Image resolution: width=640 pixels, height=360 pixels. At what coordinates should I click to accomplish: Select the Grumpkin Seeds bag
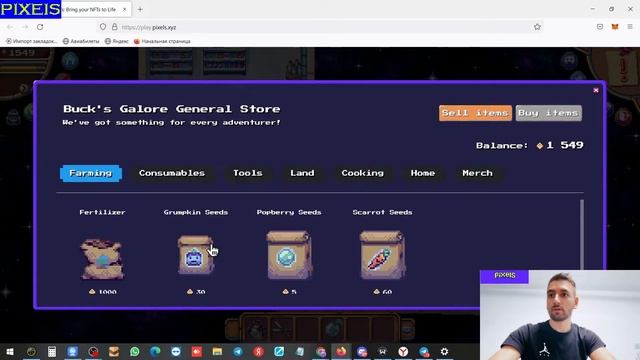196,255
